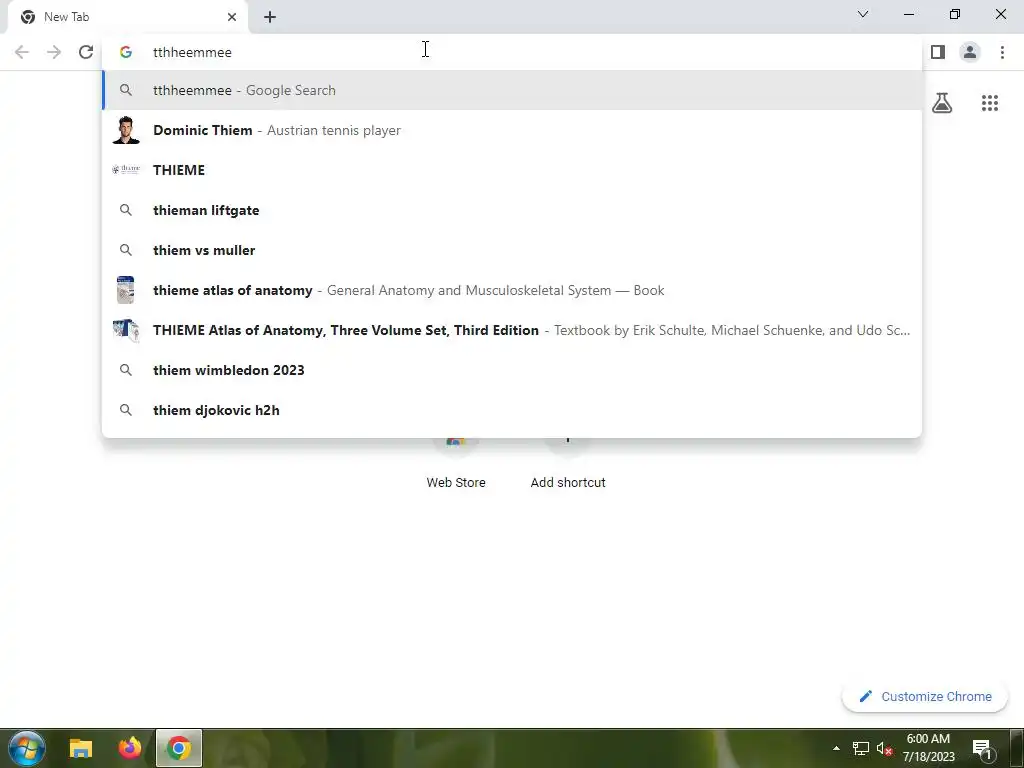The height and width of the screenshot is (768, 1024).
Task: Select the thieman liftgate suggestion
Action: click(x=512, y=210)
